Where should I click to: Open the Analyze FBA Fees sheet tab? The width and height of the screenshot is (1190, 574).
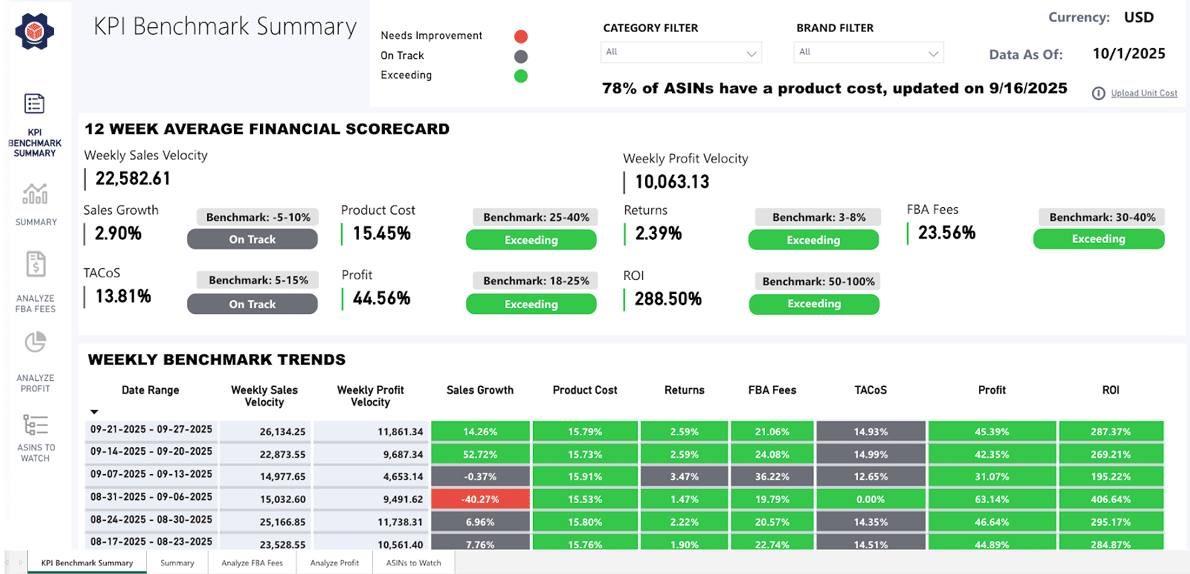pos(252,563)
